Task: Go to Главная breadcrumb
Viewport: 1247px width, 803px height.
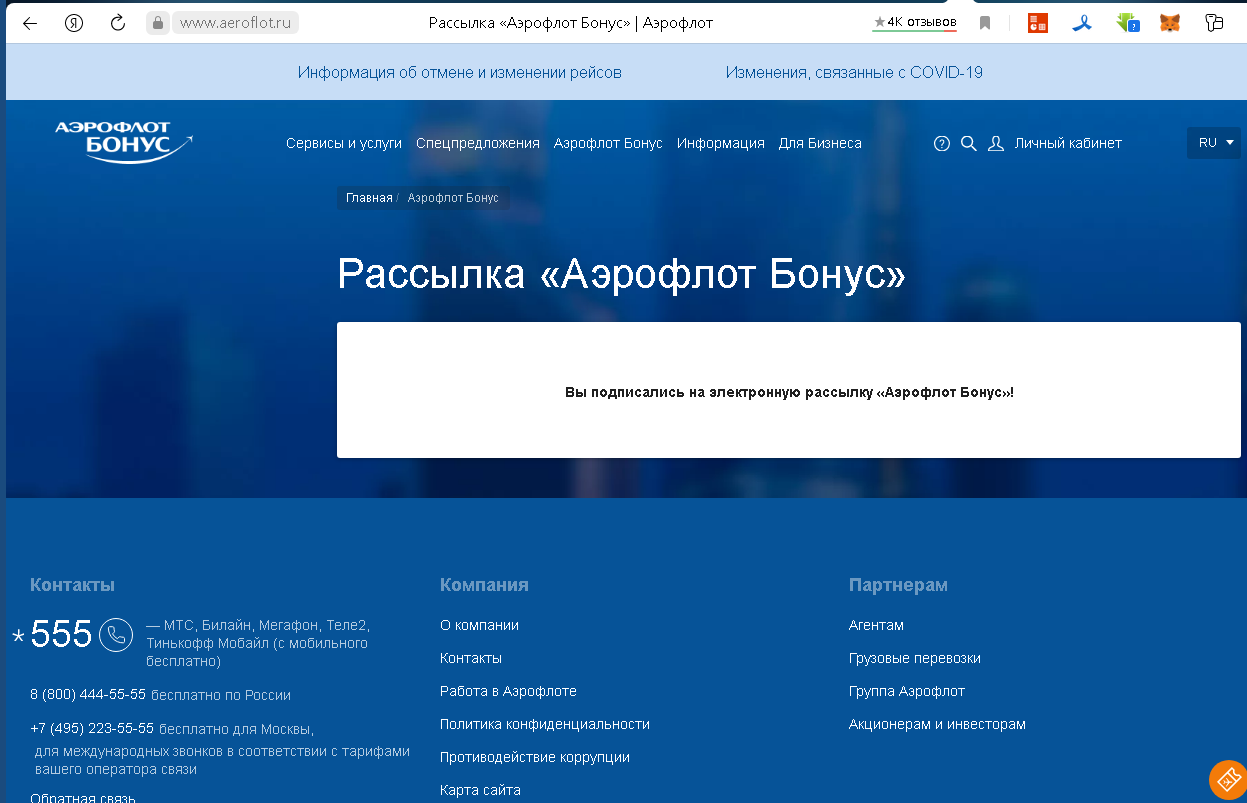Action: coord(369,198)
